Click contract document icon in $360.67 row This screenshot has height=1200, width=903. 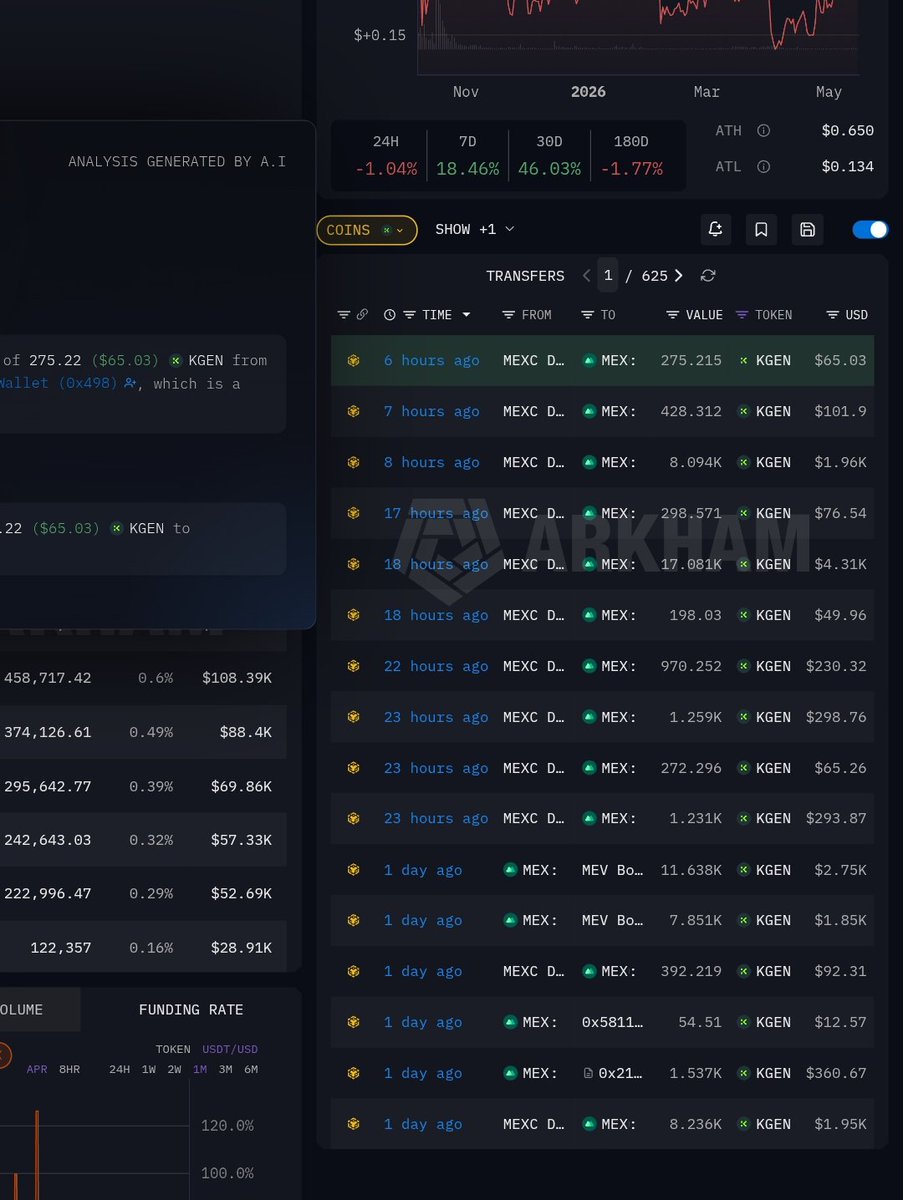click(x=588, y=1074)
